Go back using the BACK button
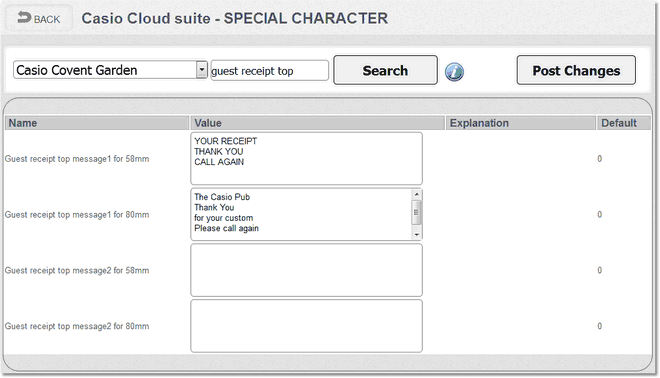Image resolution: width=660 pixels, height=378 pixels. tap(39, 18)
